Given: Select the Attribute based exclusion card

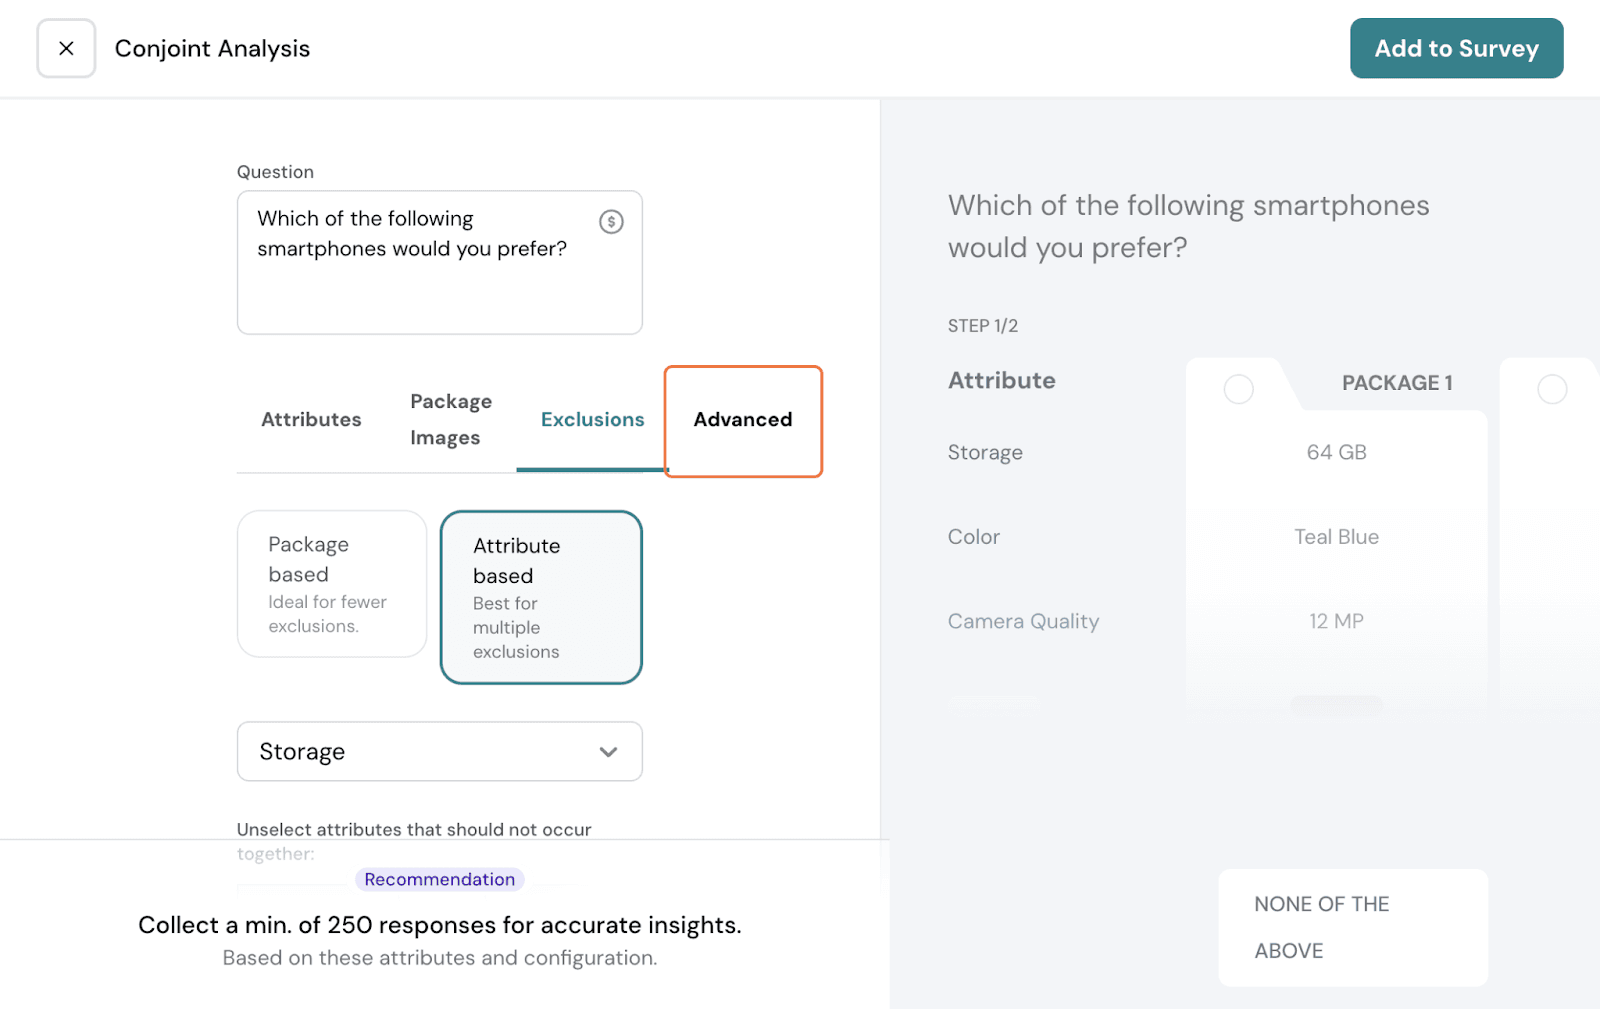Looking at the screenshot, I should 541,597.
